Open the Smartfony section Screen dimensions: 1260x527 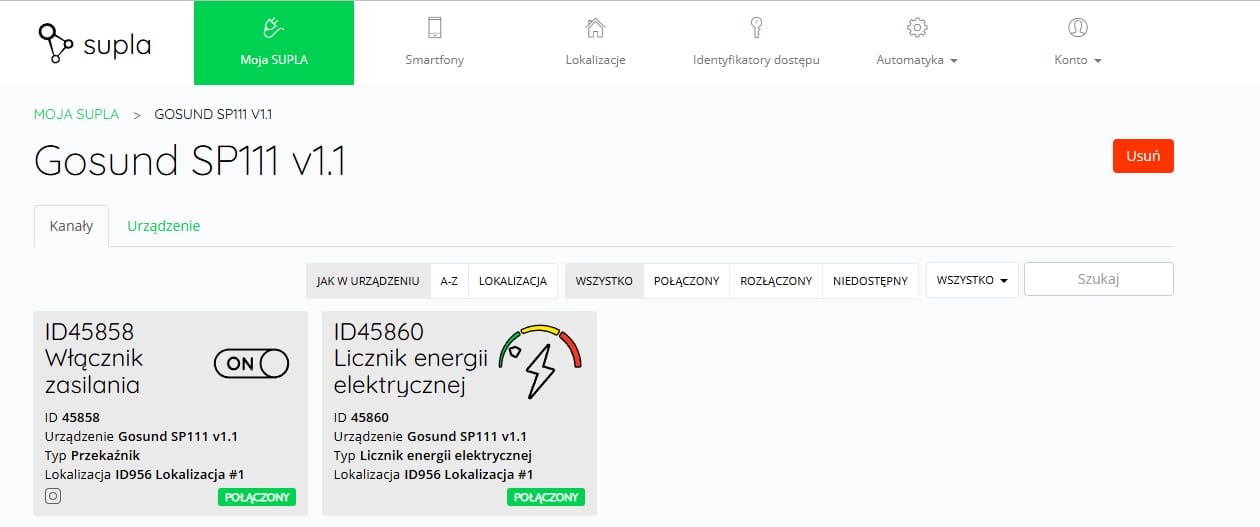pyautogui.click(x=434, y=60)
